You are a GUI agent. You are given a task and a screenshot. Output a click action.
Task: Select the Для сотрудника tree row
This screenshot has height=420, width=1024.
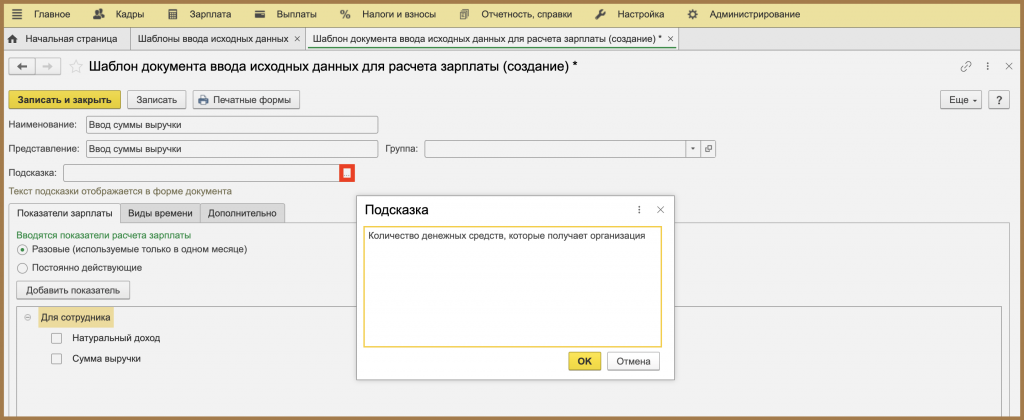tap(76, 317)
